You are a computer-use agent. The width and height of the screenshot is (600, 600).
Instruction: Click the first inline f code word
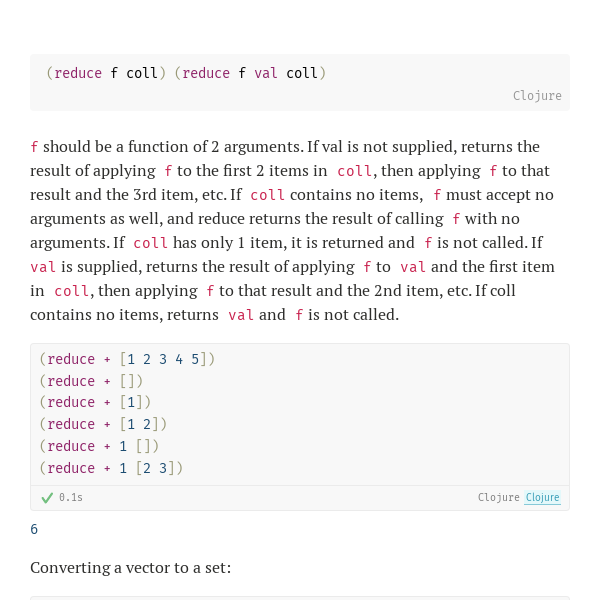pyautogui.click(x=34, y=147)
